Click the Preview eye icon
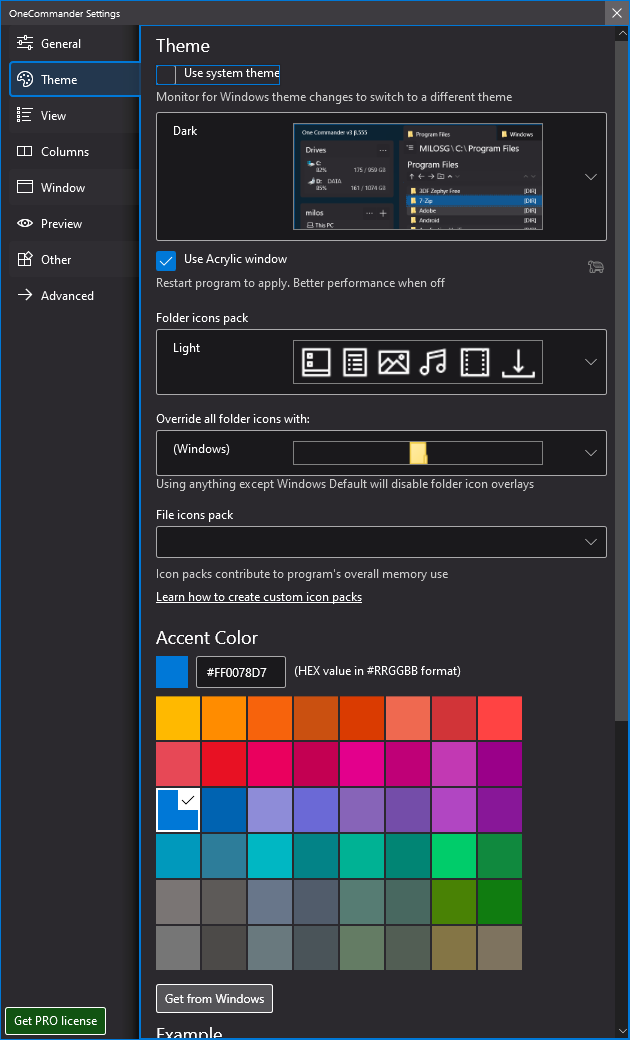630x1040 pixels. click(25, 223)
